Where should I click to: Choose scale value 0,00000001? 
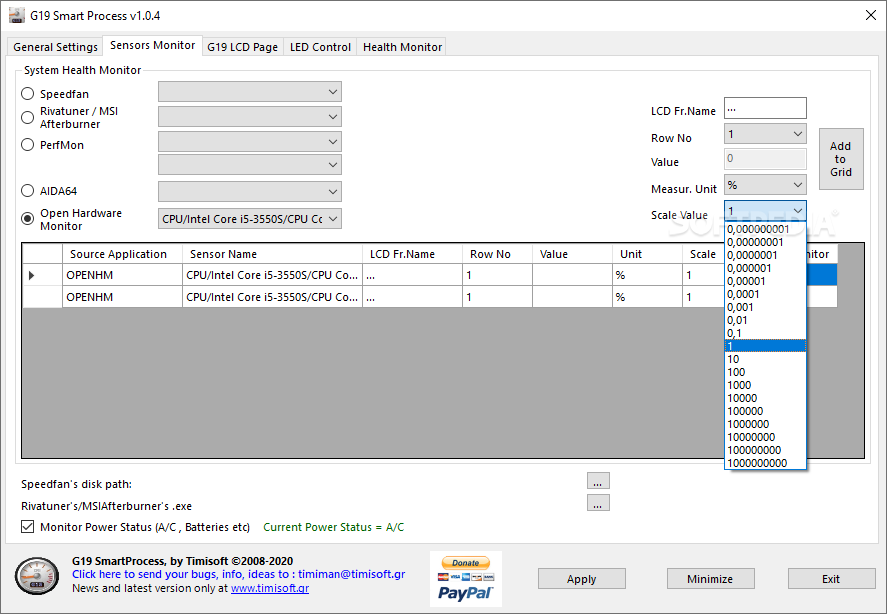(x=765, y=242)
